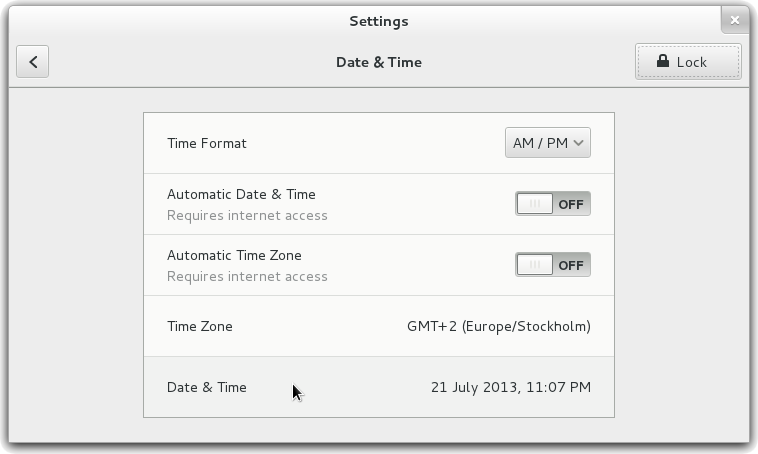Click 21 July 2013, 11:07 PM value
Screen dimensions: 758x454
click(x=511, y=387)
